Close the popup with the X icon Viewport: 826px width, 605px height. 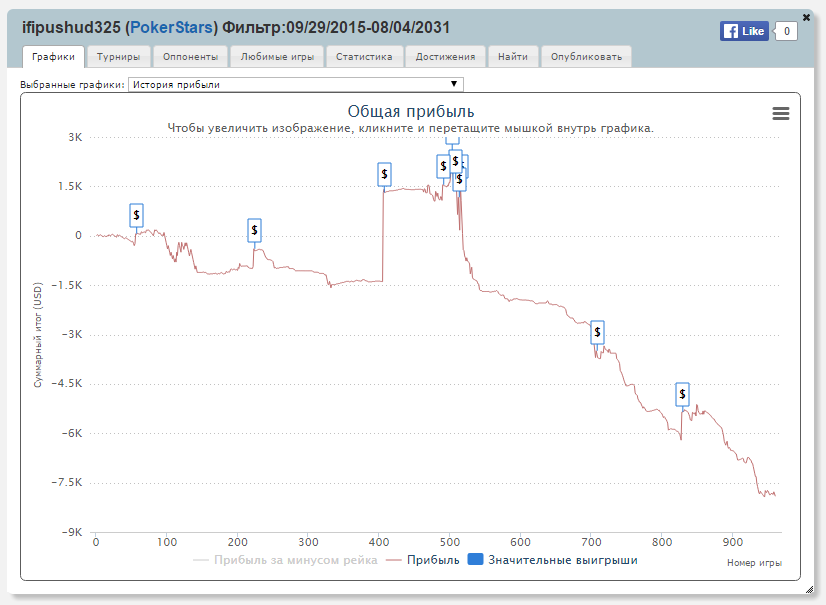coord(806,17)
